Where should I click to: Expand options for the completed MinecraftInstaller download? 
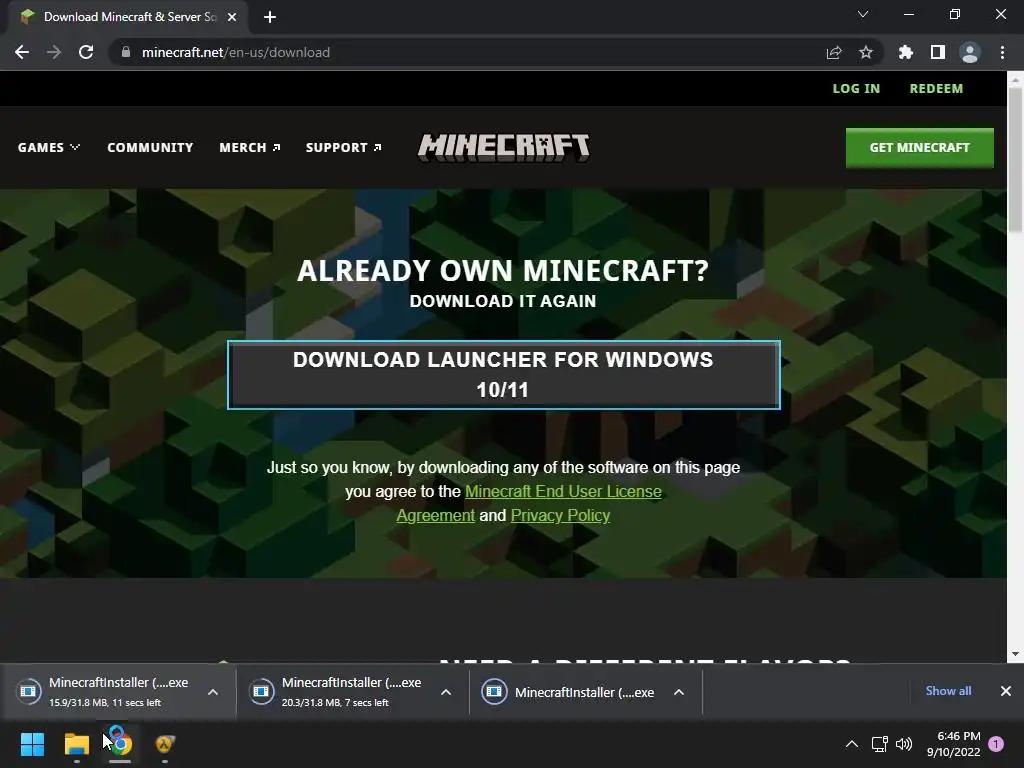click(679, 692)
